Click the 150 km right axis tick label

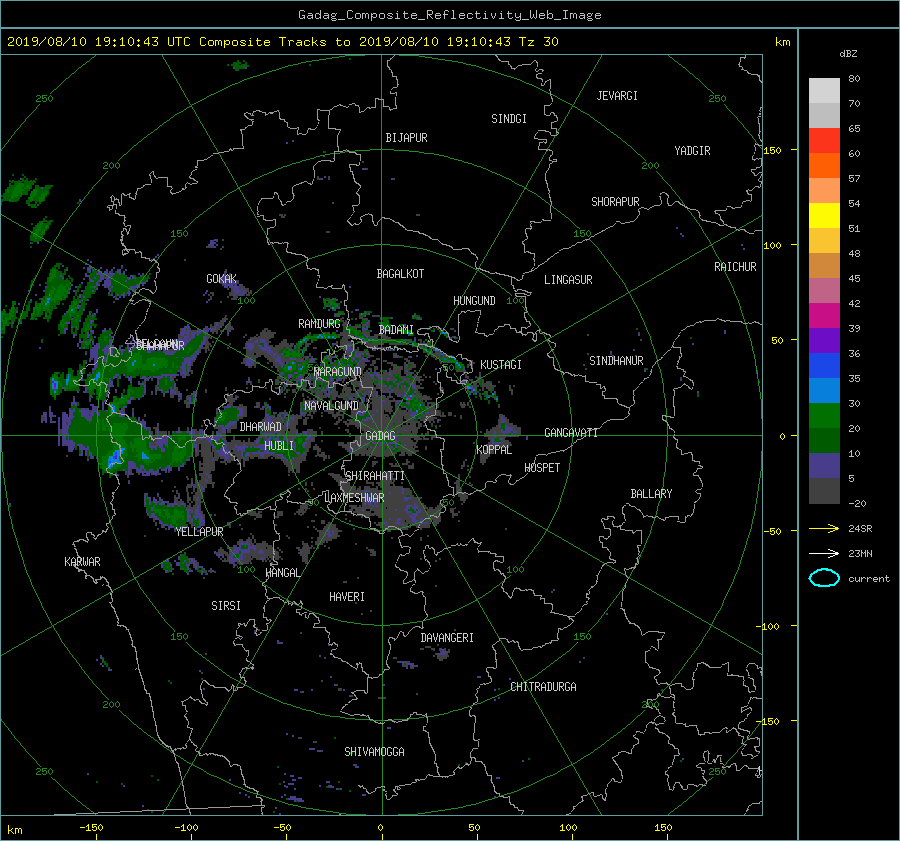coord(772,150)
